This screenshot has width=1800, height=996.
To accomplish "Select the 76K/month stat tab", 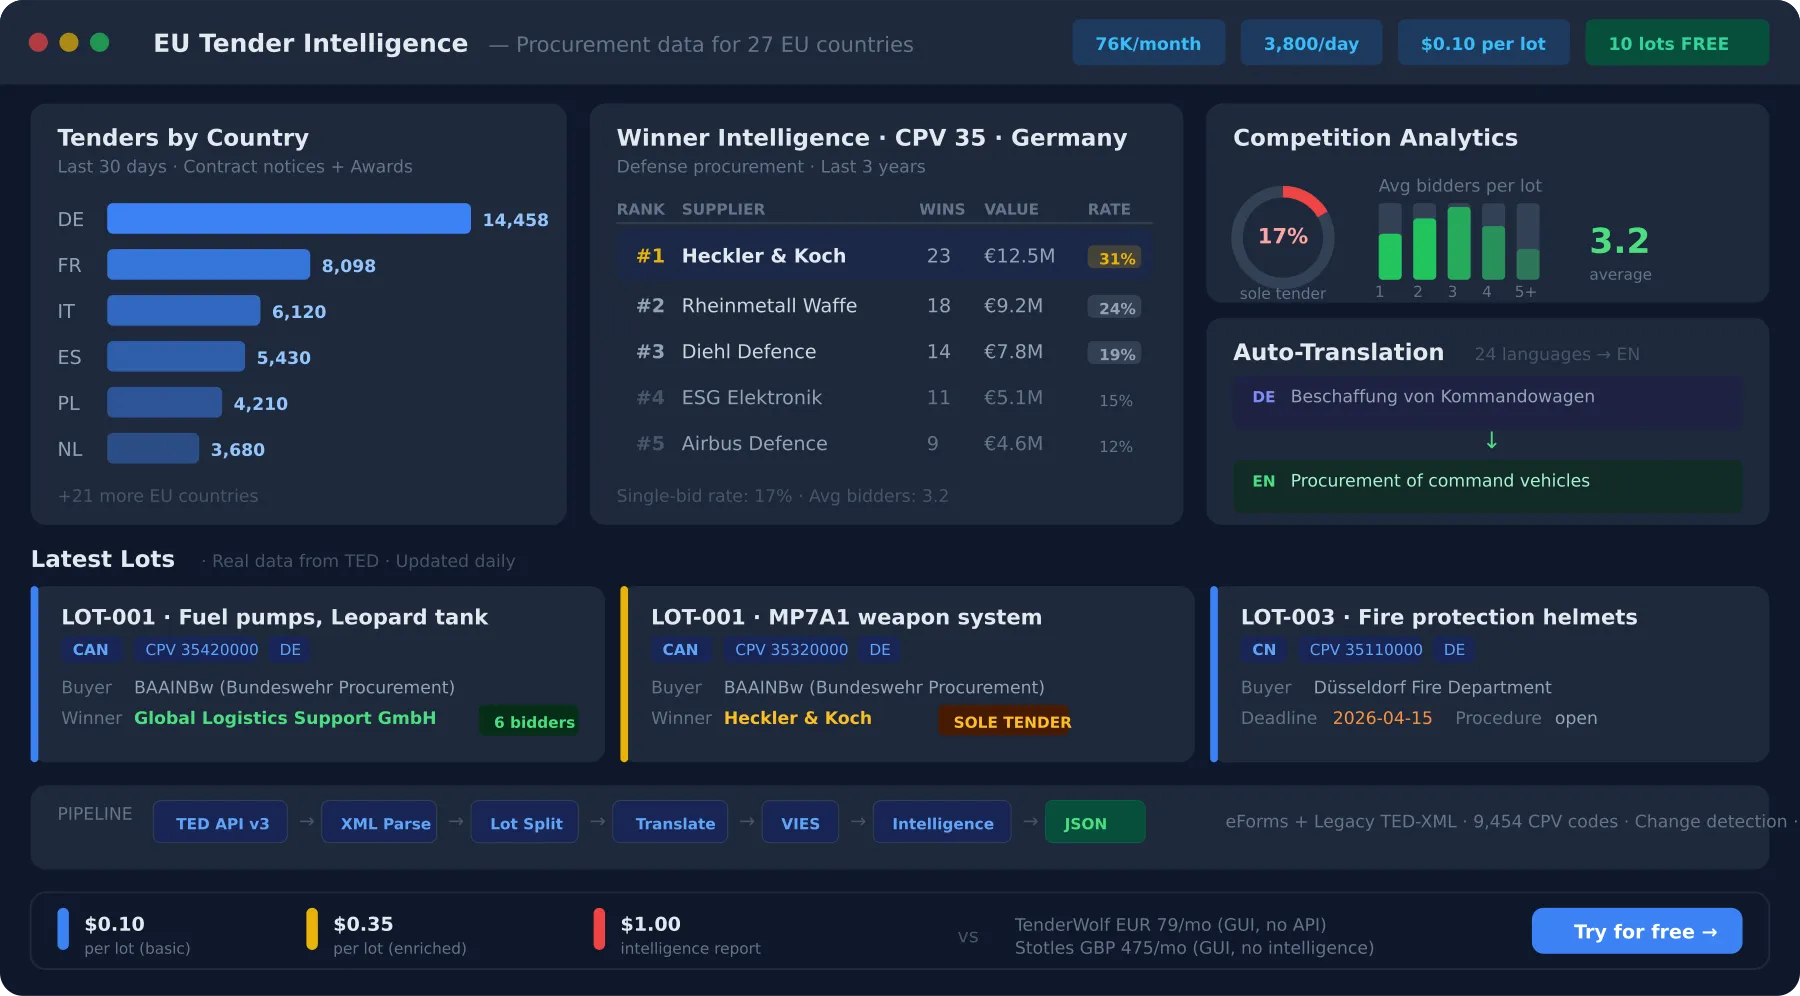I will point(1148,42).
